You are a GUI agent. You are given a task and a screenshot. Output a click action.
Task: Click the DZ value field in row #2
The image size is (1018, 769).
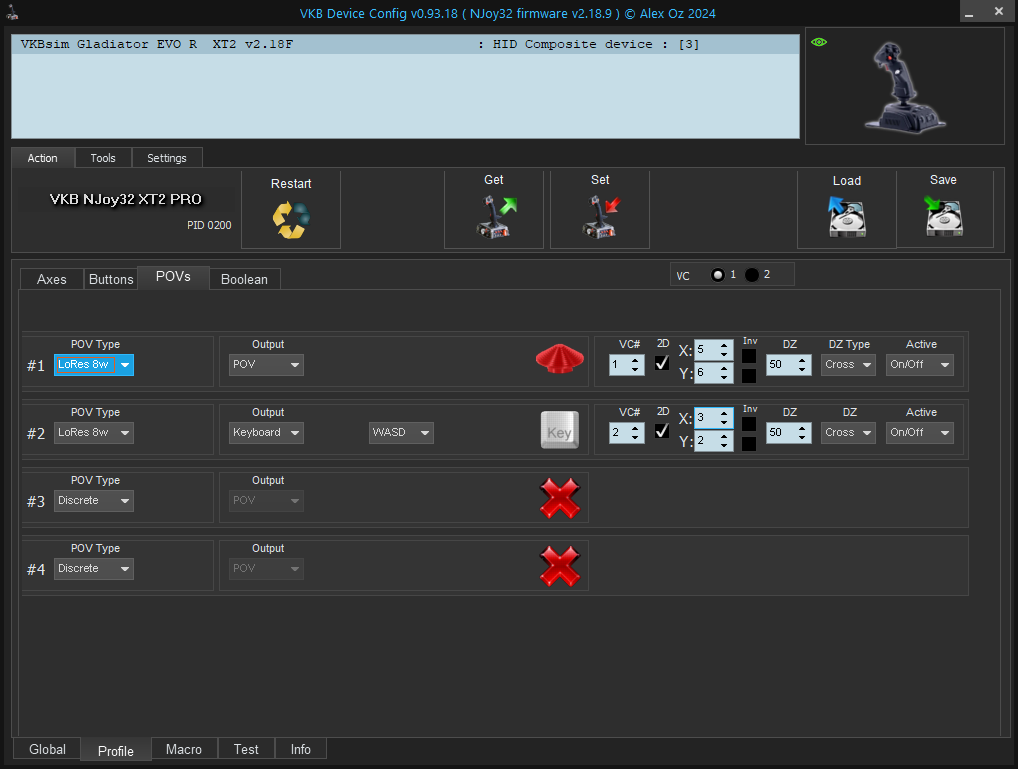click(x=789, y=433)
